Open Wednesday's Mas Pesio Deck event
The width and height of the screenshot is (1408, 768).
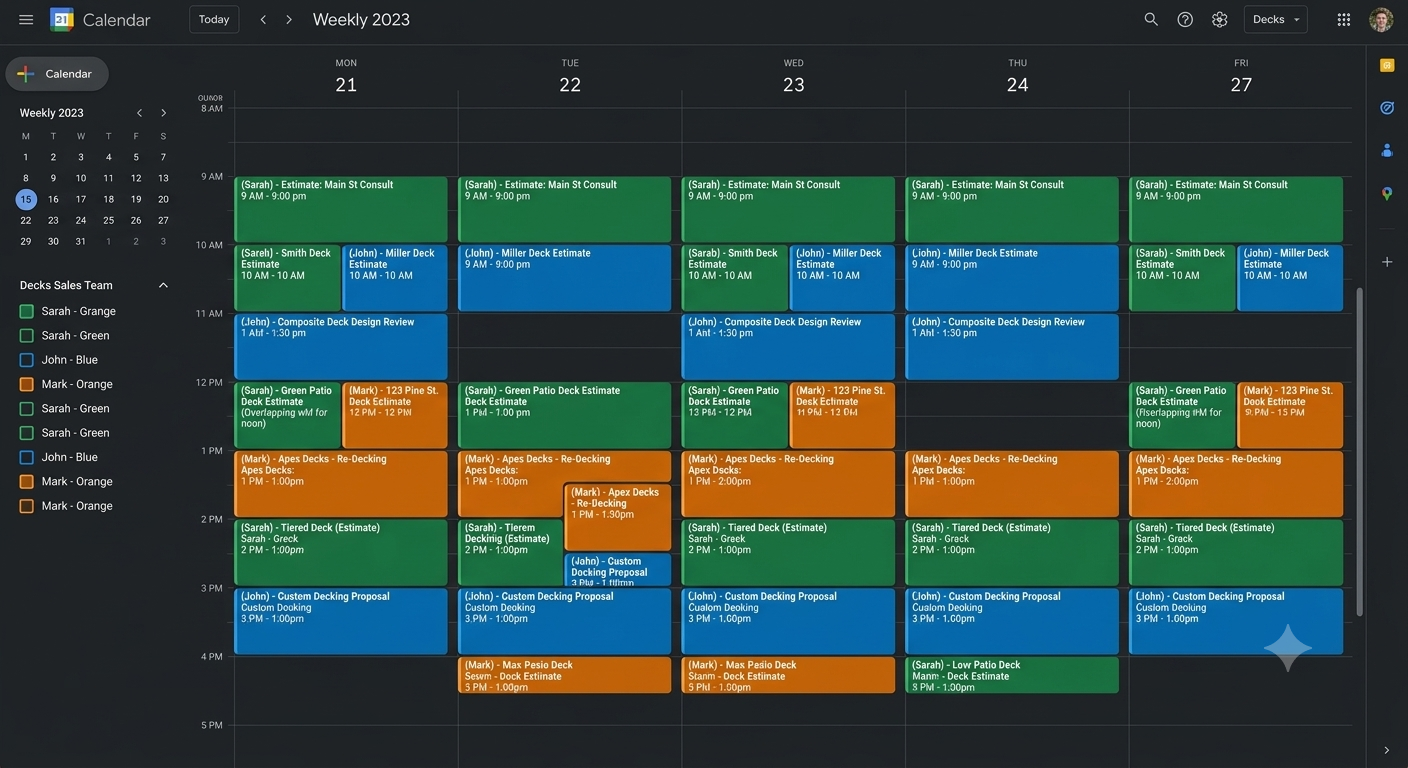click(x=788, y=675)
